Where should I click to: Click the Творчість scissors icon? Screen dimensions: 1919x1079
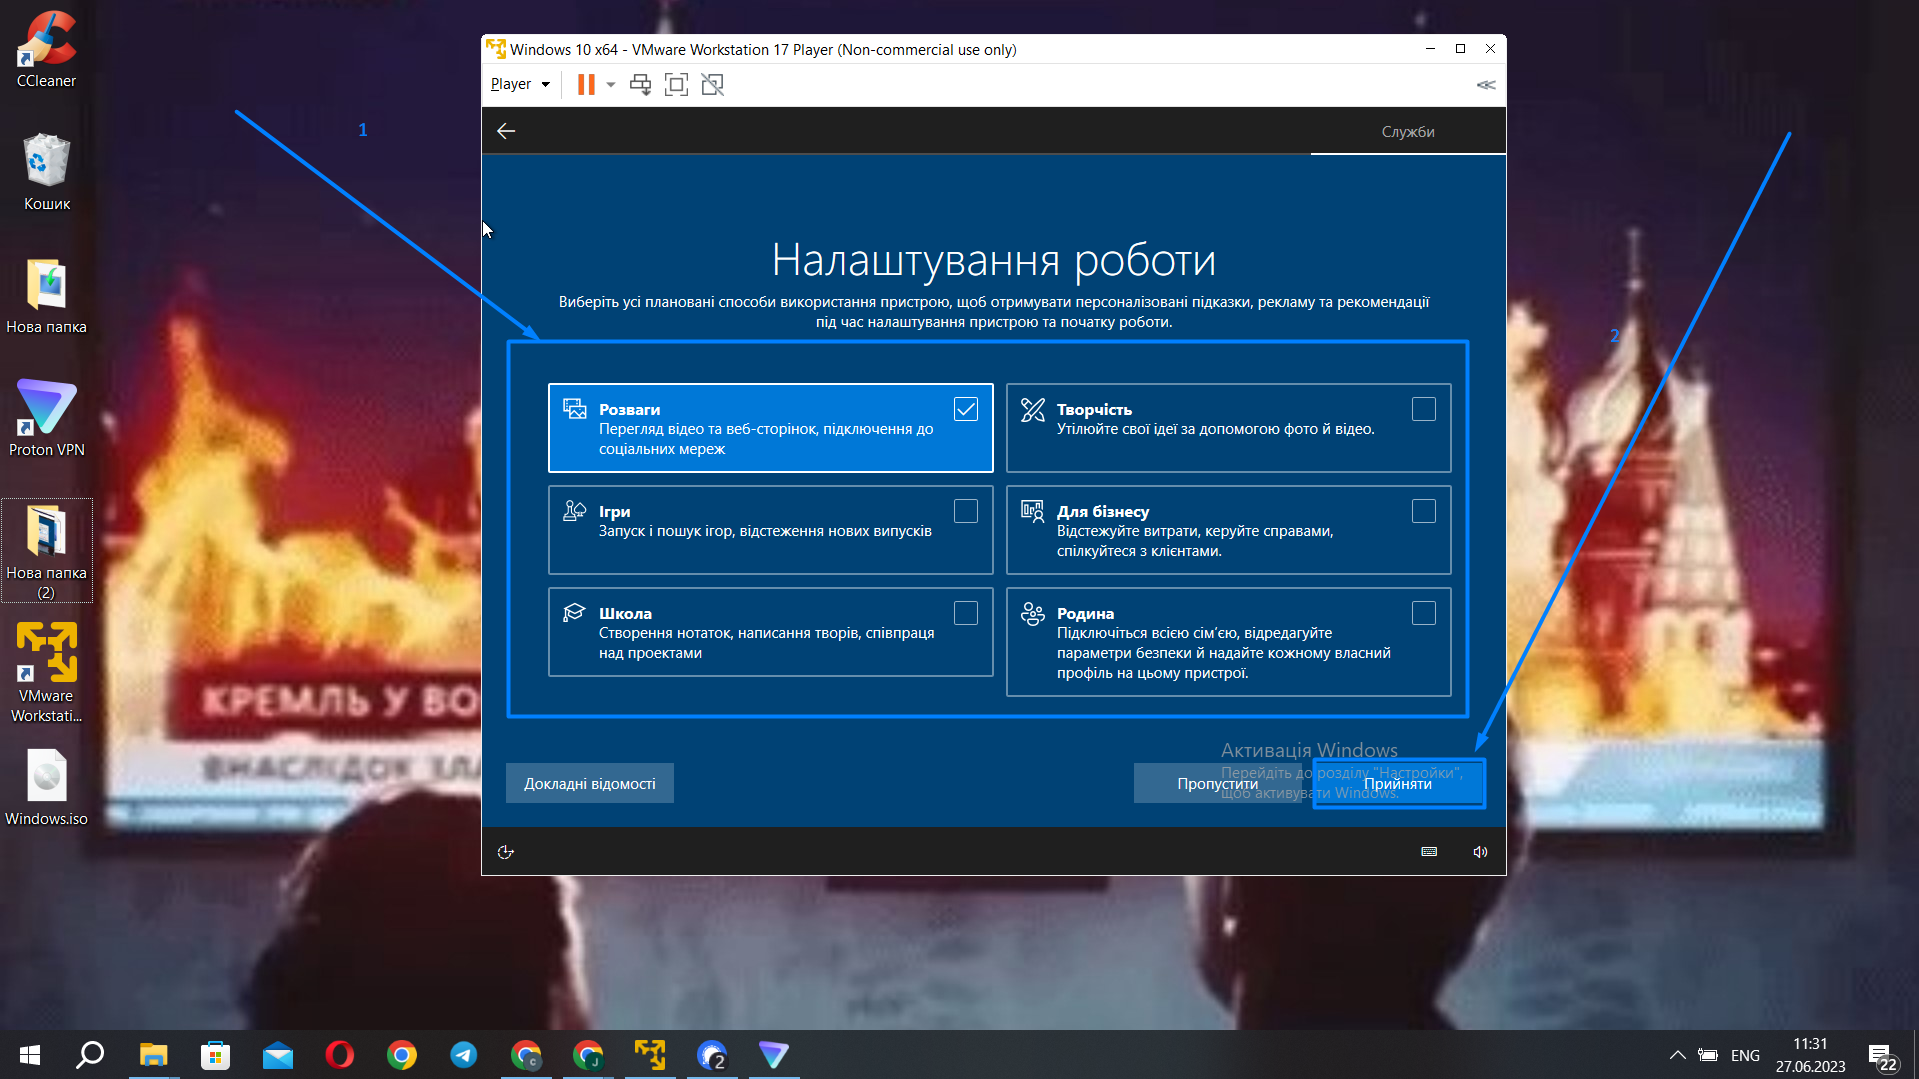(x=1032, y=409)
